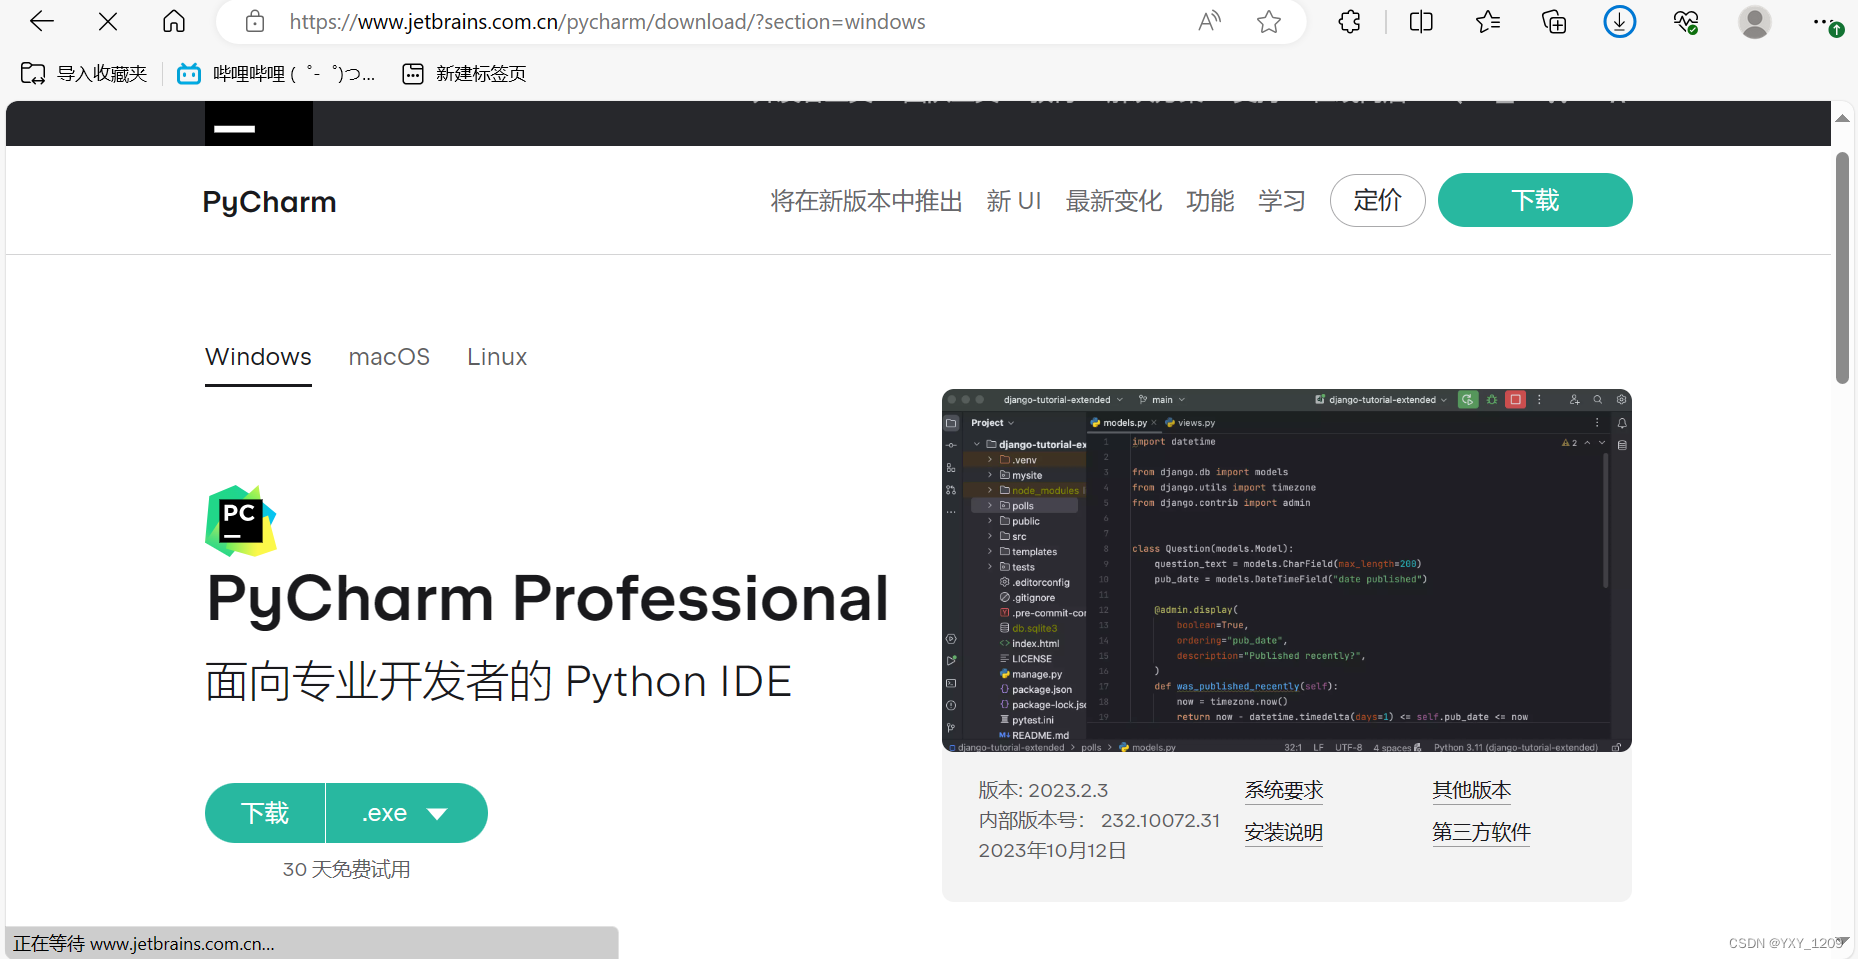Open the Collections icon near Downloads
The width and height of the screenshot is (1858, 959).
pos(1553,21)
